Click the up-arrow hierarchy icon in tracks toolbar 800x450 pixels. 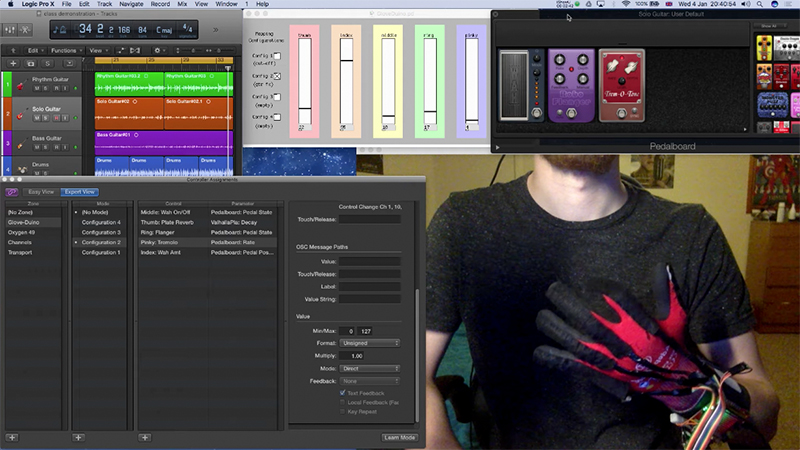click(13, 51)
